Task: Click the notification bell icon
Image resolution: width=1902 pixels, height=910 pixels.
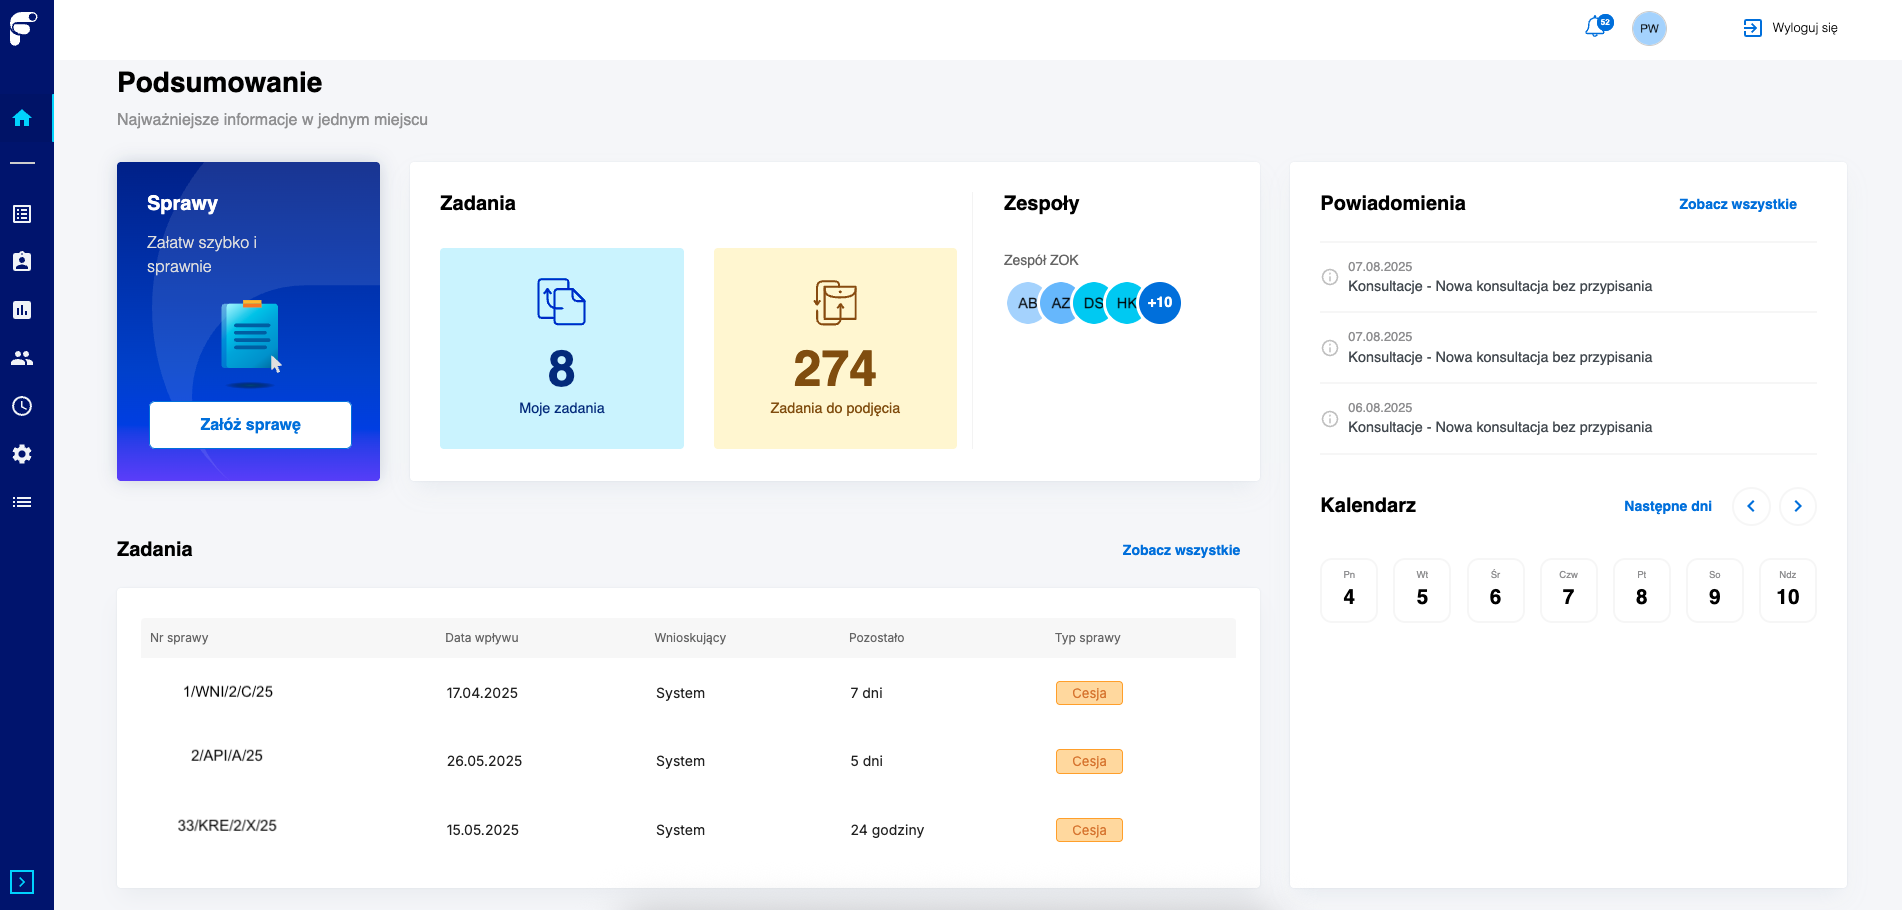Action: 1596,27
